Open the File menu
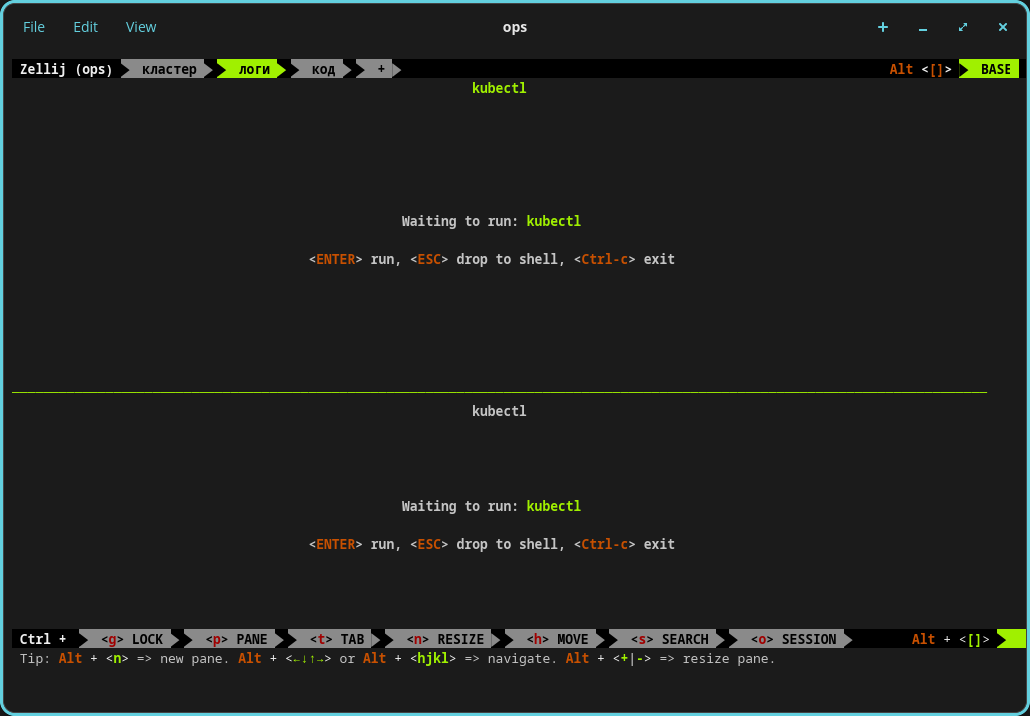This screenshot has height=716, width=1030. tap(34, 27)
